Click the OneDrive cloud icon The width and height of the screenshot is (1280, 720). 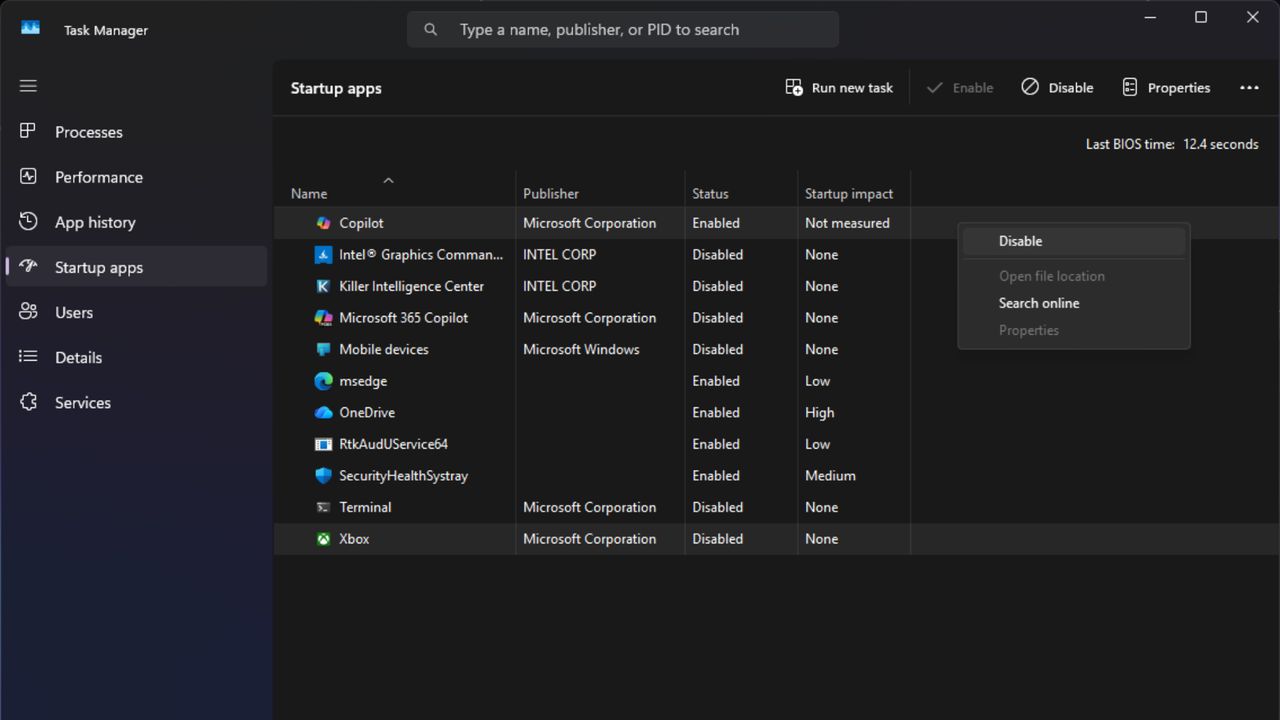(x=323, y=412)
